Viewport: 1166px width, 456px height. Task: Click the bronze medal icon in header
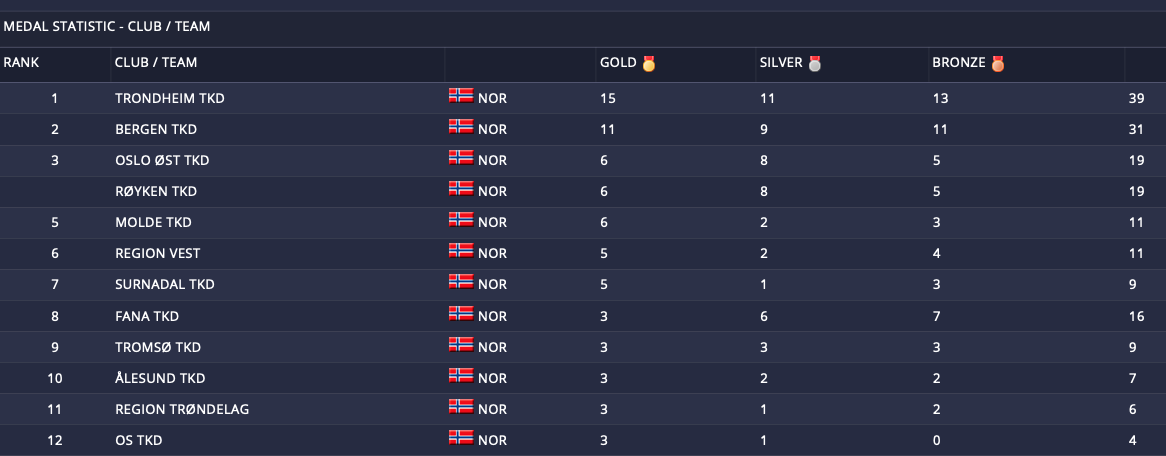997,64
